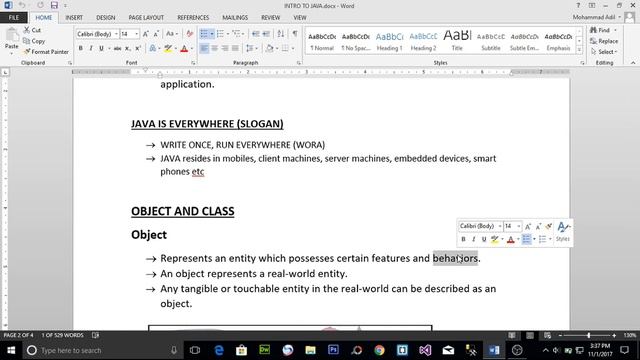Image resolution: width=640 pixels, height=360 pixels.
Task: Open Google Chrome from the taskbar
Action: 379,350
